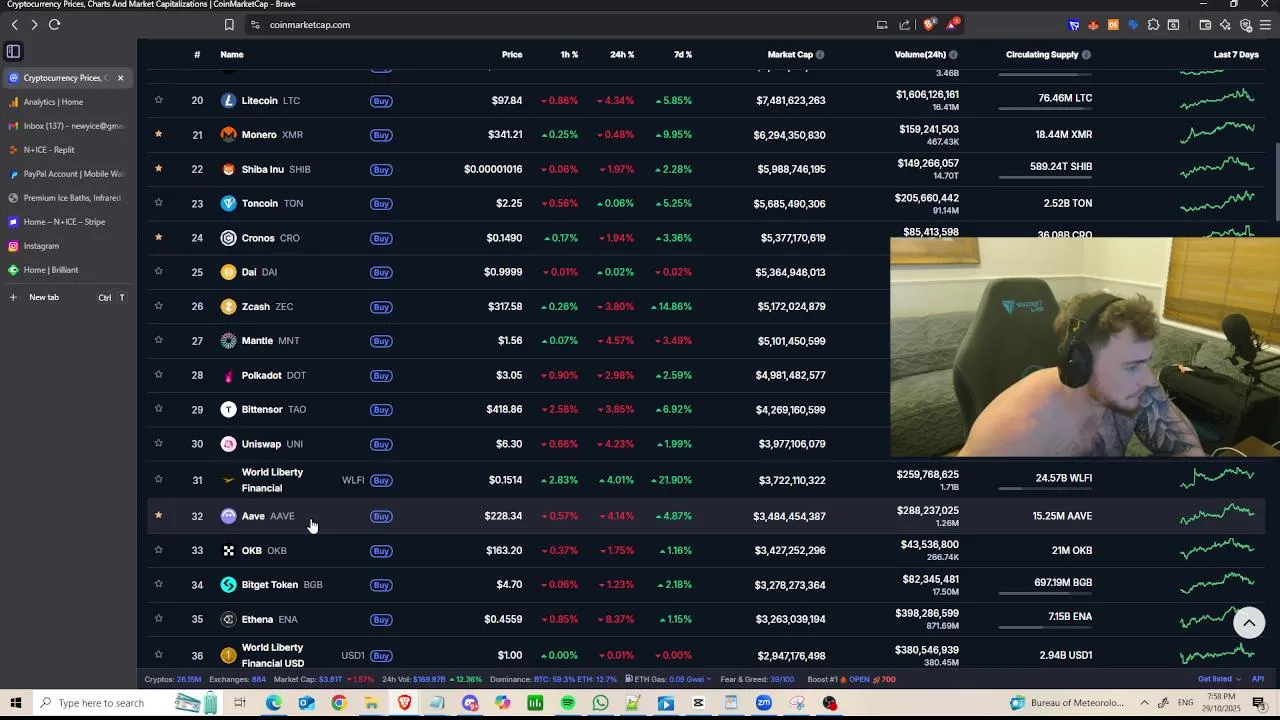Screen dimensions: 1280x720
Task: Click the Litecoin coin logo
Action: click(x=228, y=100)
